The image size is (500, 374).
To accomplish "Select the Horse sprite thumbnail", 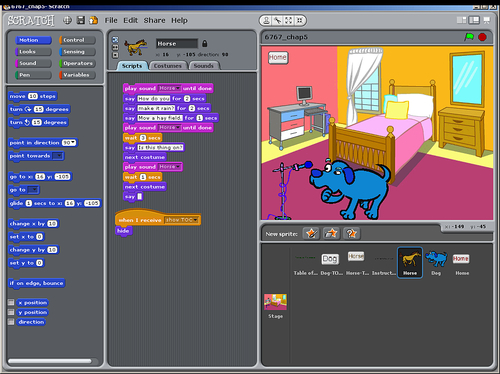I will [x=410, y=262].
